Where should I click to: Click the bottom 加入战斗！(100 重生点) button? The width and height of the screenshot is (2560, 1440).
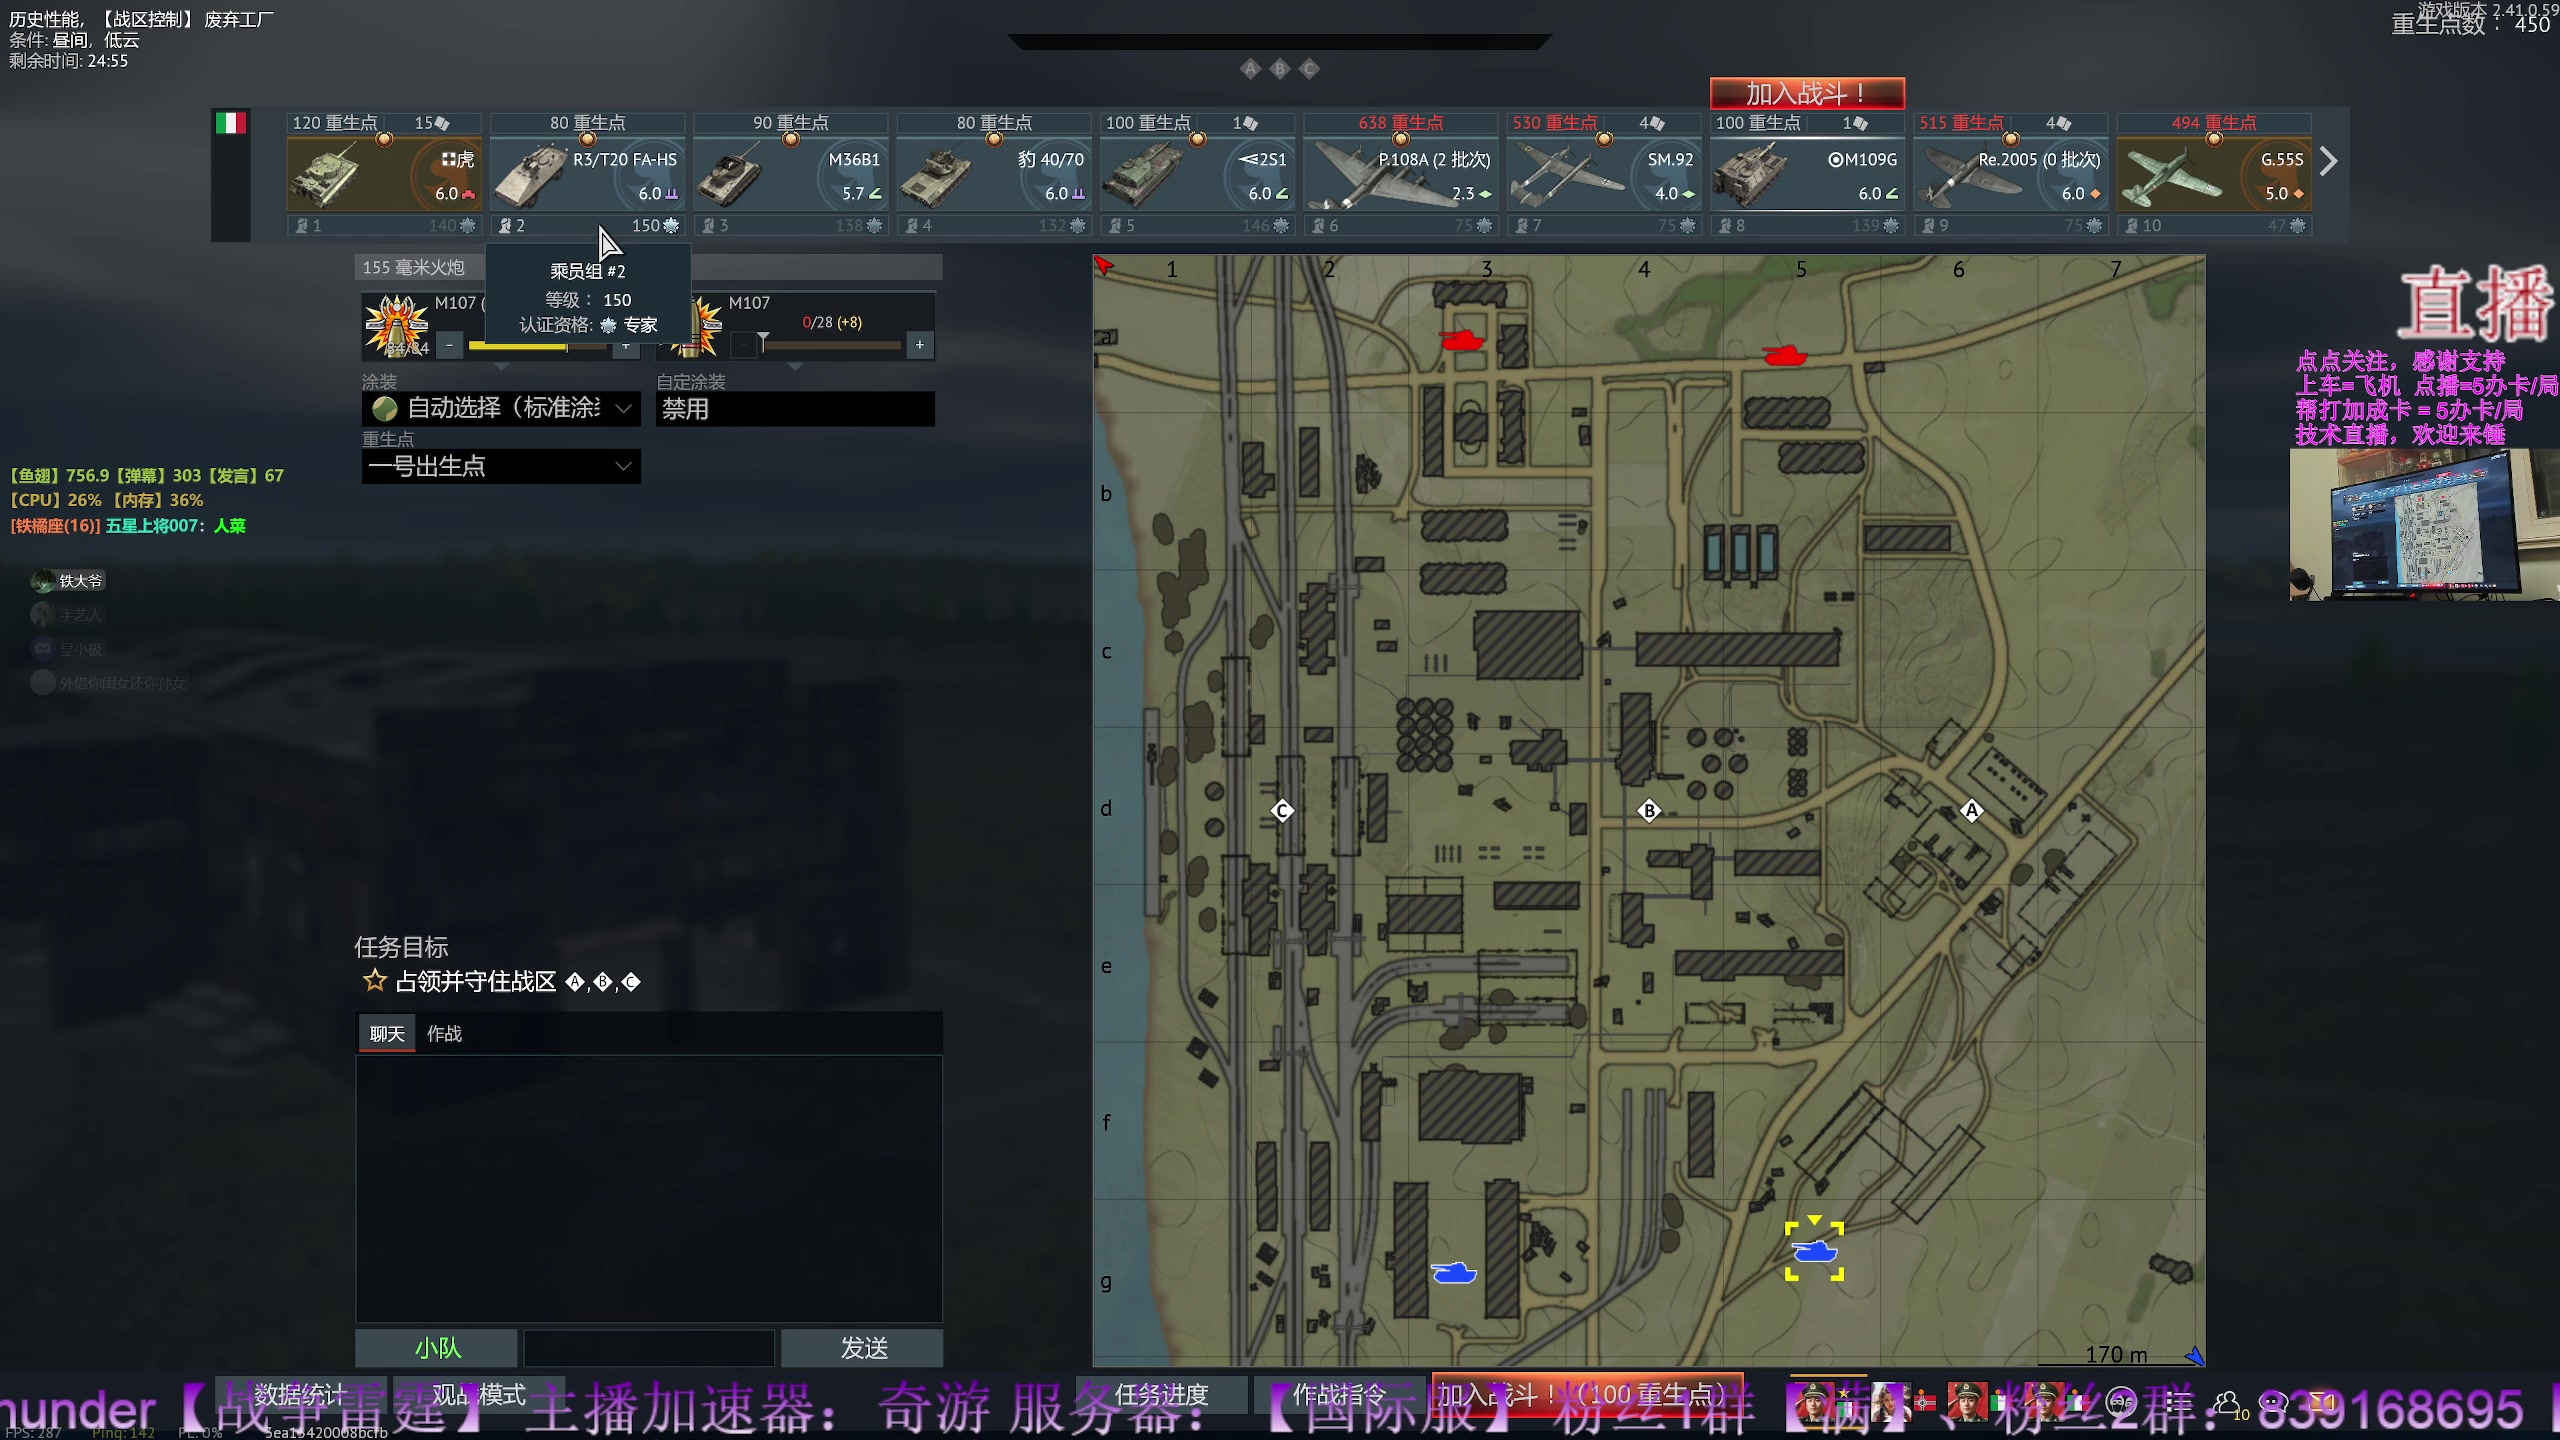[1588, 1394]
